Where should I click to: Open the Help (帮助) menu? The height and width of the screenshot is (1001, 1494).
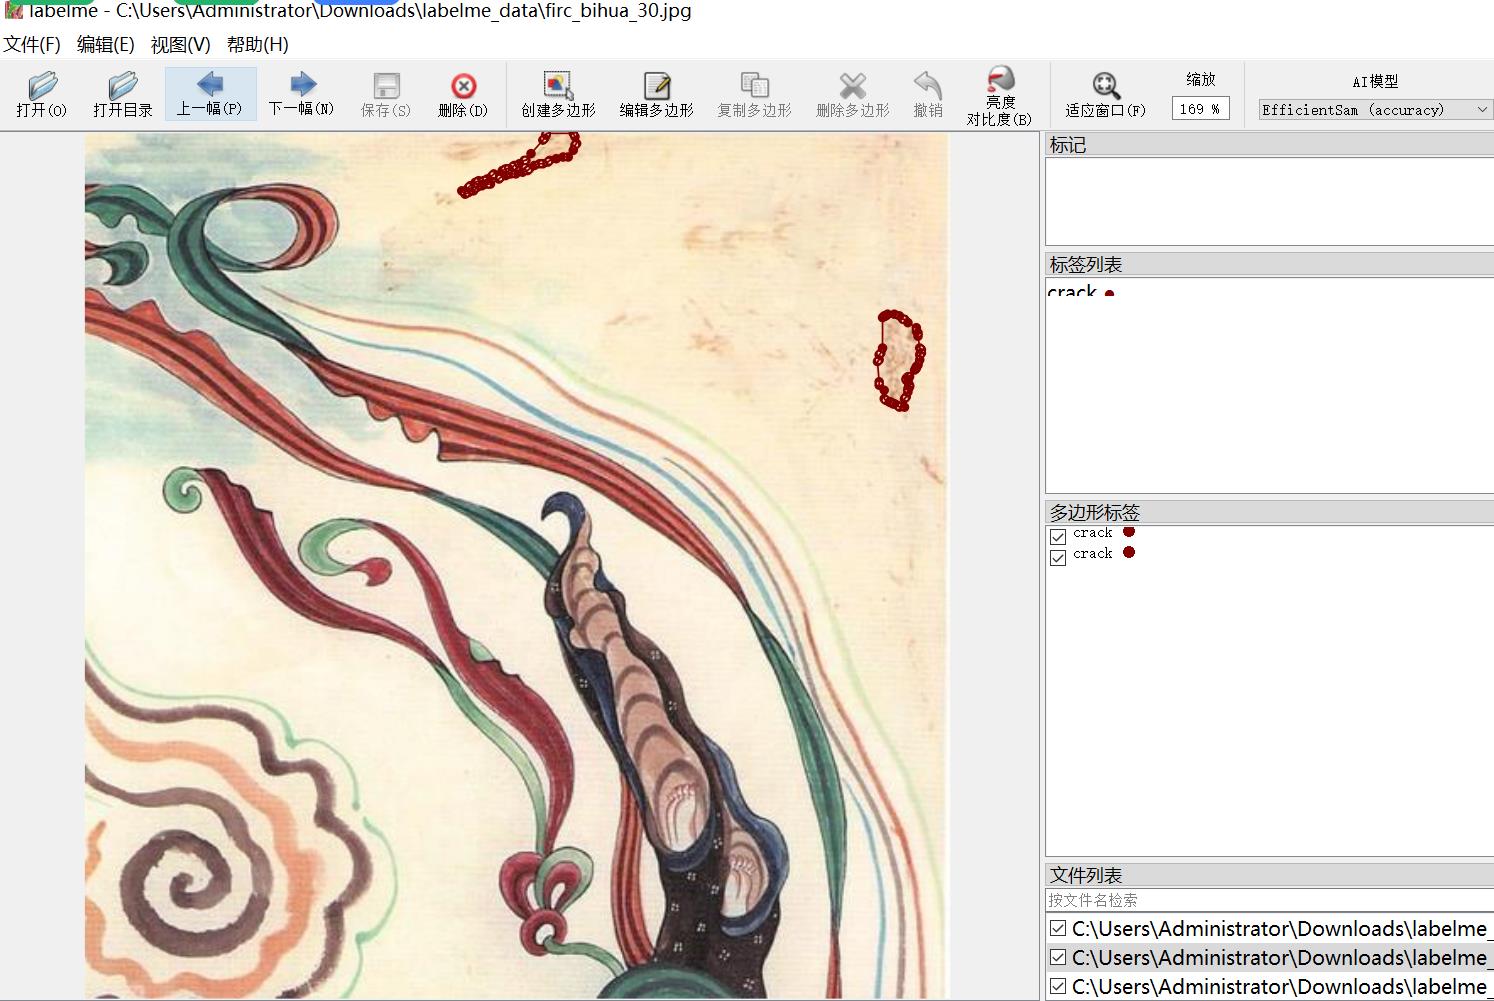click(x=257, y=44)
